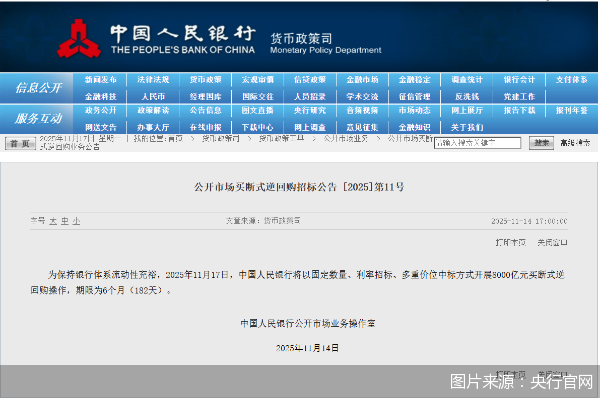The height and width of the screenshot is (398, 600).
Task: Go to 关于我们 page
Action: point(467,127)
